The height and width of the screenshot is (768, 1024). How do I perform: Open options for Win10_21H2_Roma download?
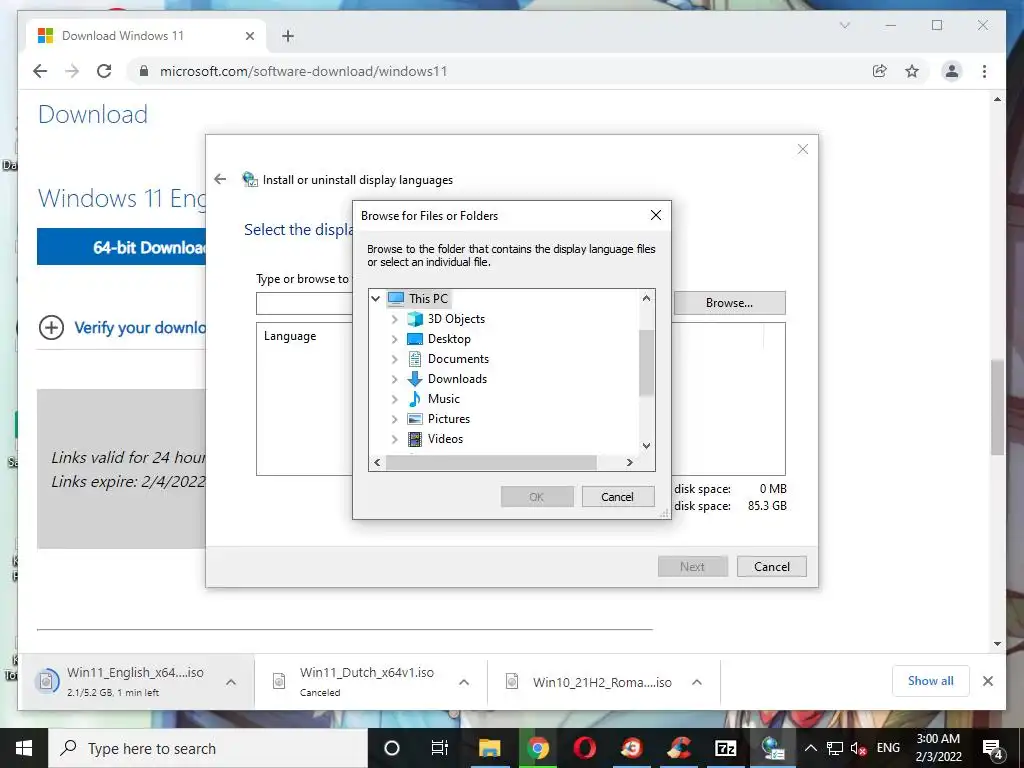click(x=697, y=682)
